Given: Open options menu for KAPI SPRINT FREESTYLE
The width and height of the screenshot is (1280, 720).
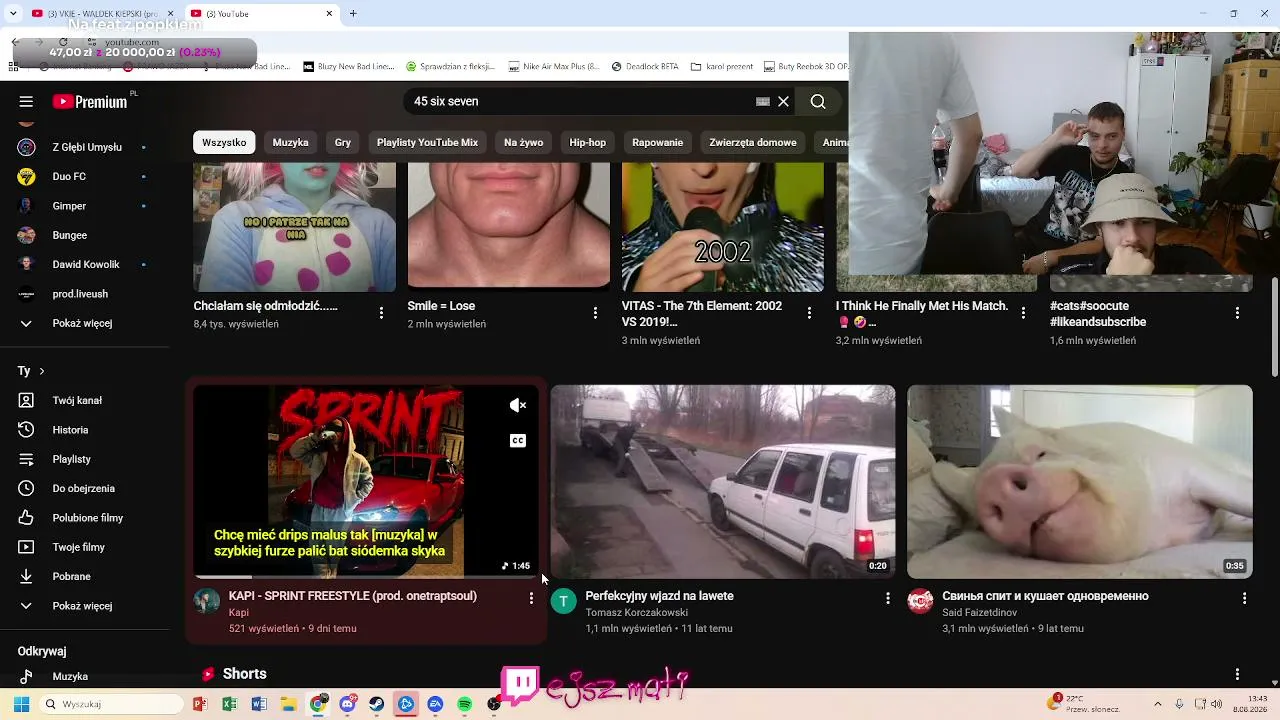Looking at the screenshot, I should [531, 598].
